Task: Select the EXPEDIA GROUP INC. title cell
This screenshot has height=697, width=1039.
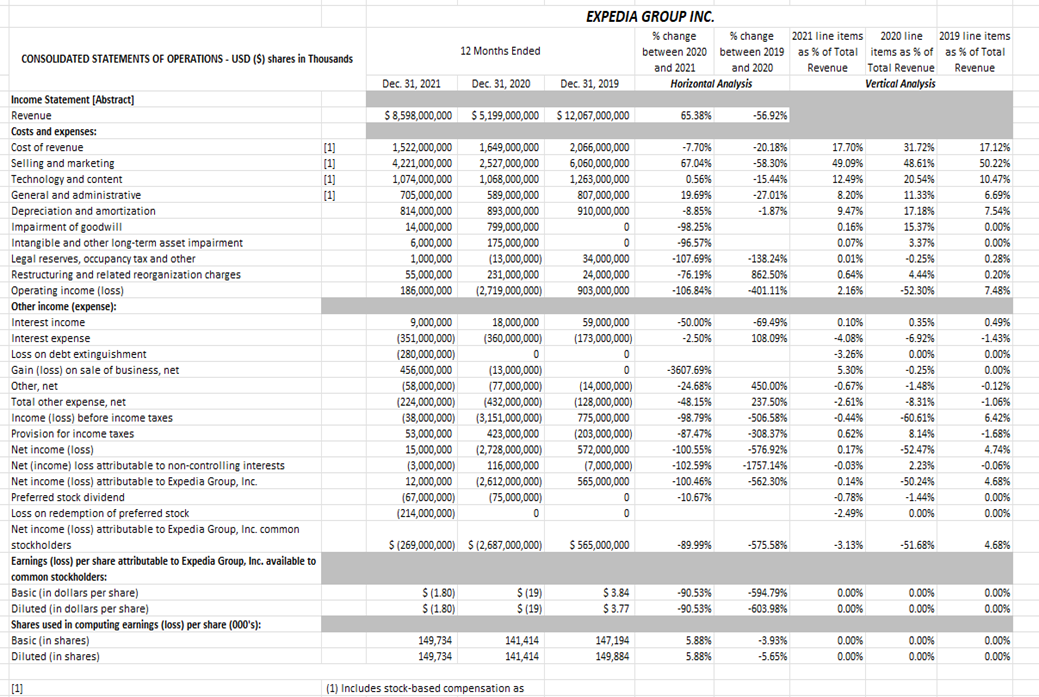Action: point(651,17)
